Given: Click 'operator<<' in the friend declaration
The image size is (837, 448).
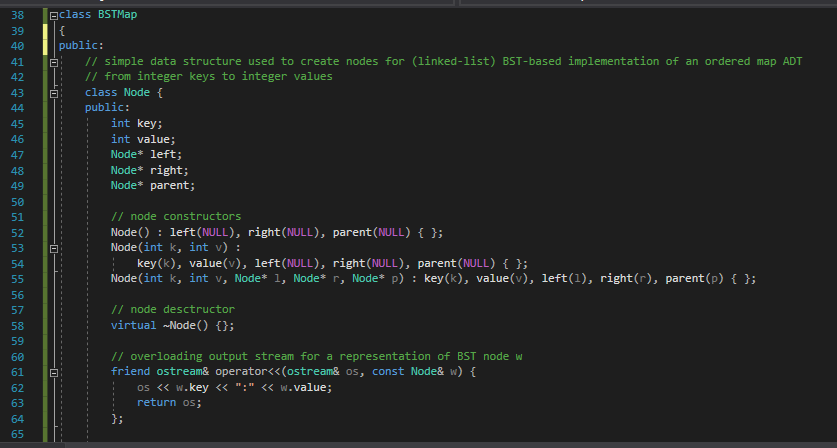Looking at the screenshot, I should (x=248, y=371).
